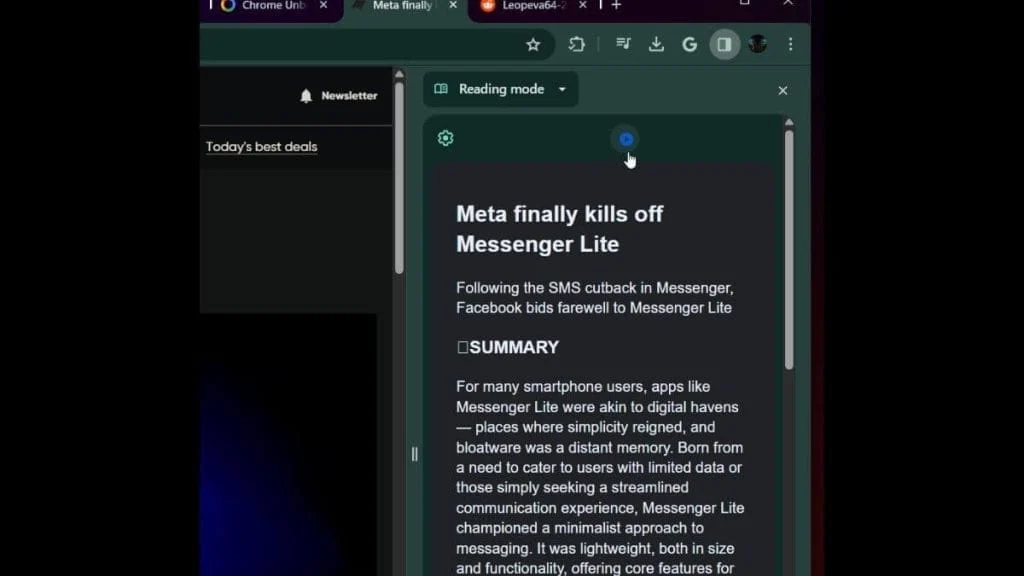This screenshot has height=576, width=1024.
Task: Switch to the Meta finally tab
Action: [x=402, y=6]
